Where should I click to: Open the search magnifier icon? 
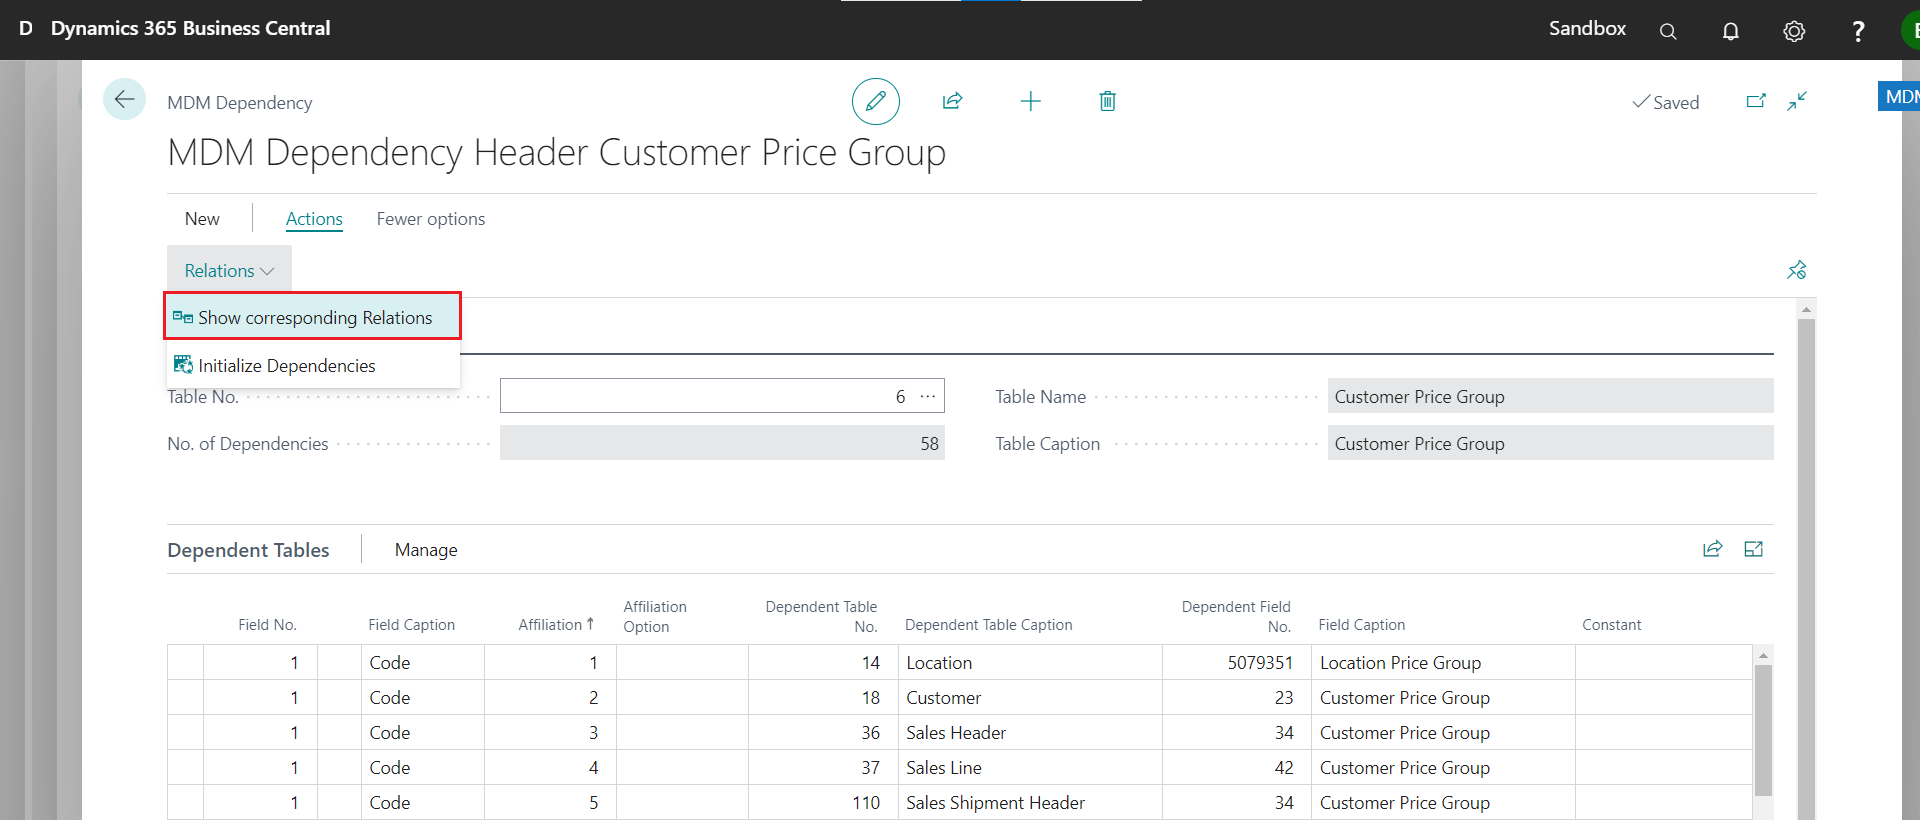[x=1667, y=31]
